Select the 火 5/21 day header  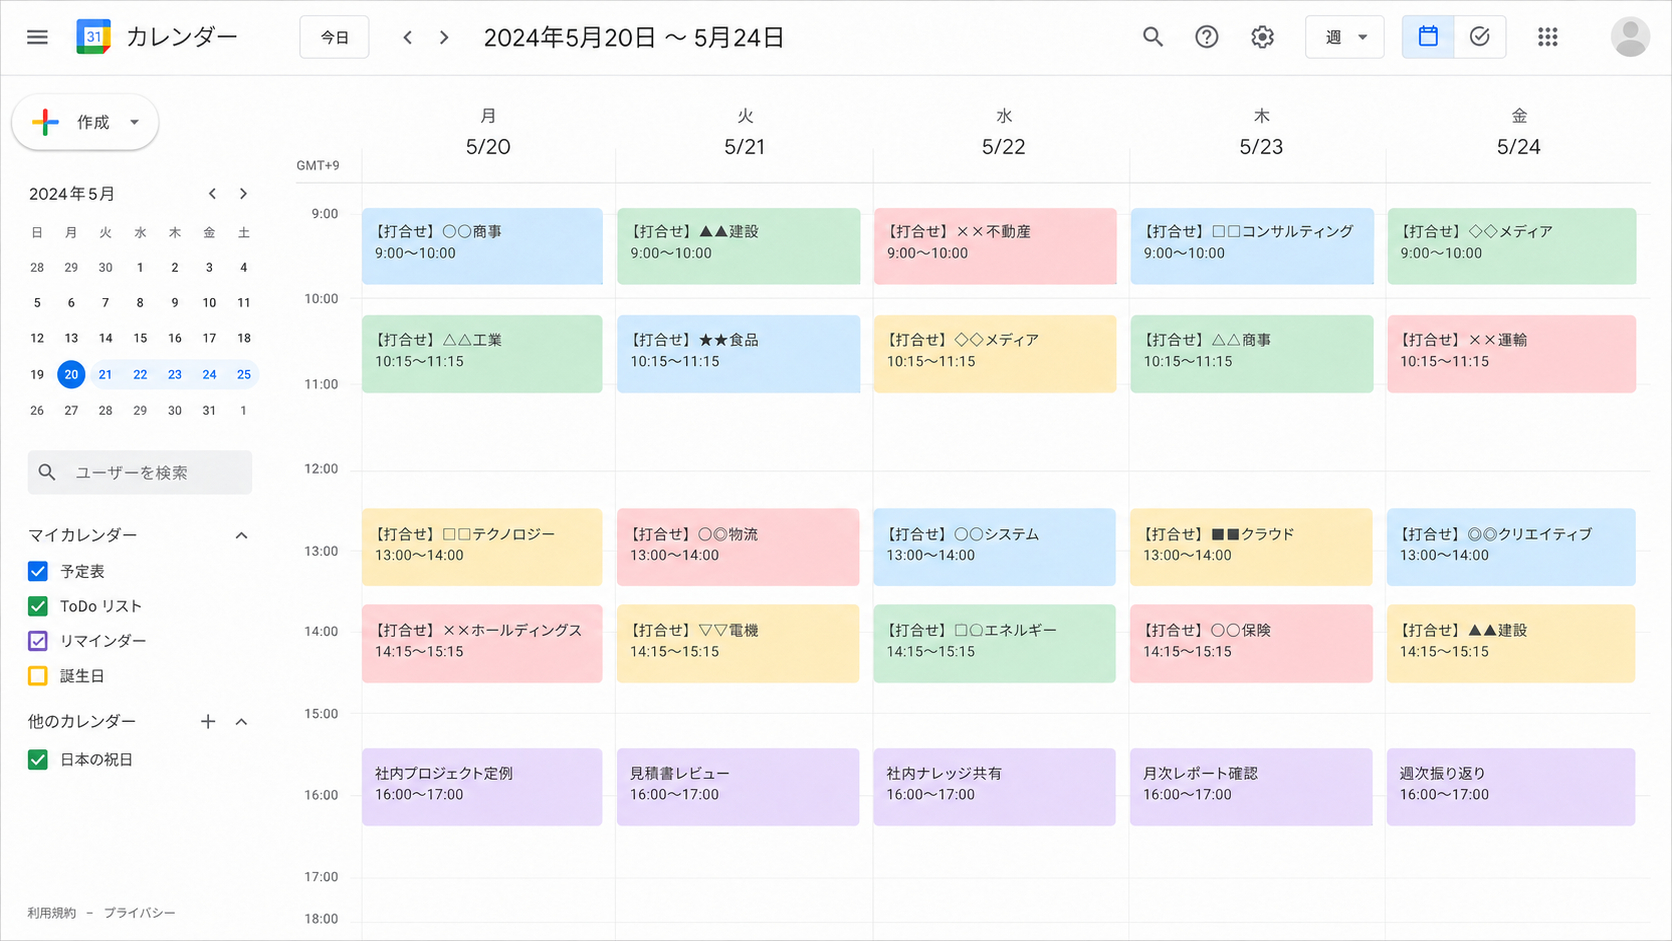click(745, 132)
